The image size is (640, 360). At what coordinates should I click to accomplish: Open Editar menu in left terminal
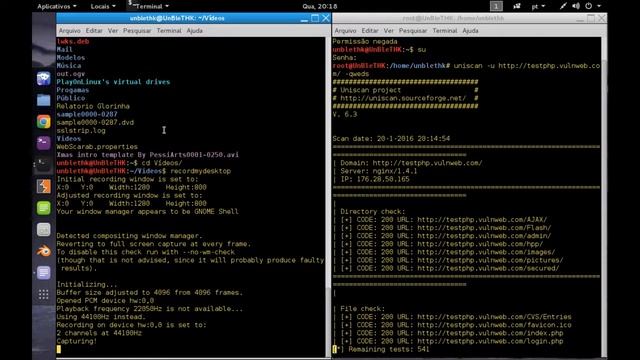pos(94,31)
